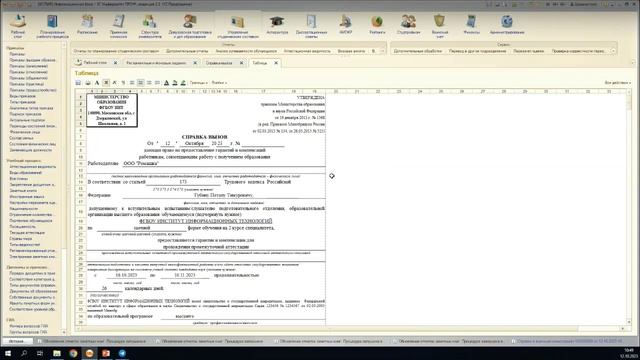
Task: Open Диссертационные советы section icon
Action: 311,25
